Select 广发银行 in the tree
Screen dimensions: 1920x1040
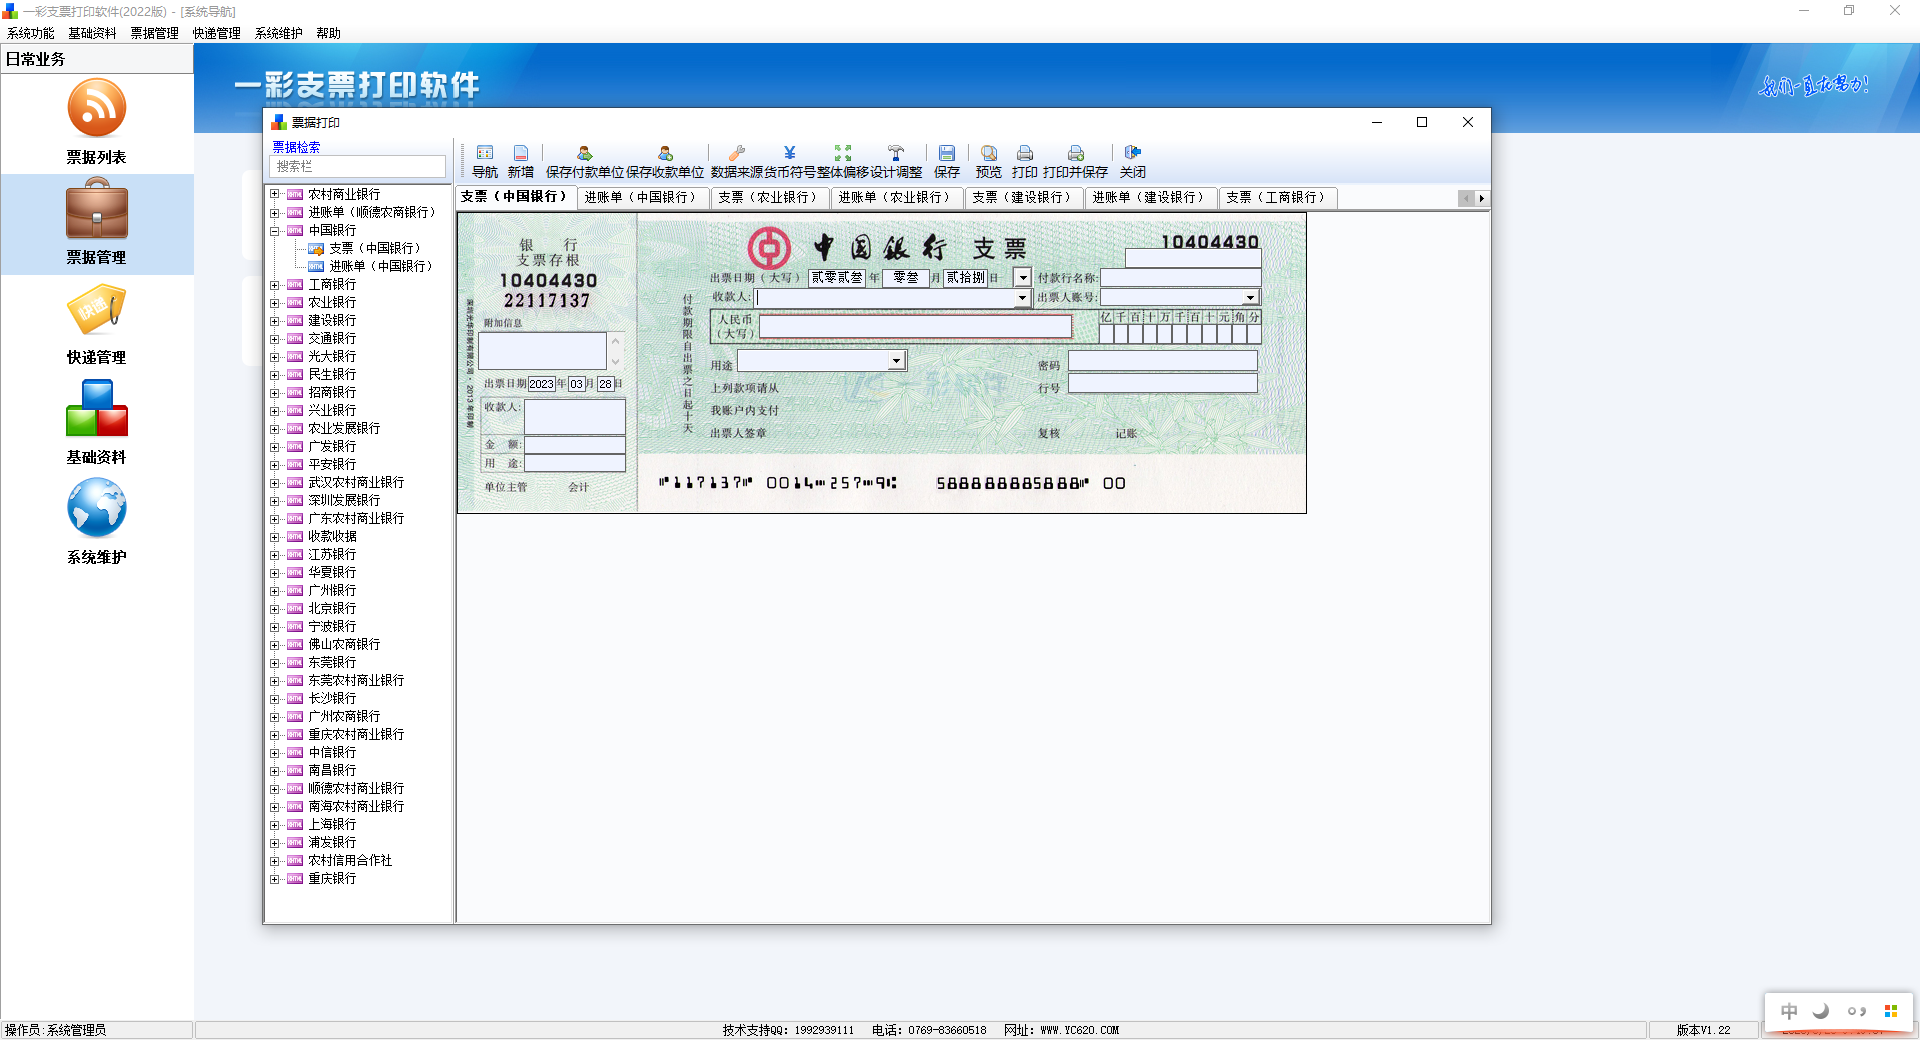332,447
